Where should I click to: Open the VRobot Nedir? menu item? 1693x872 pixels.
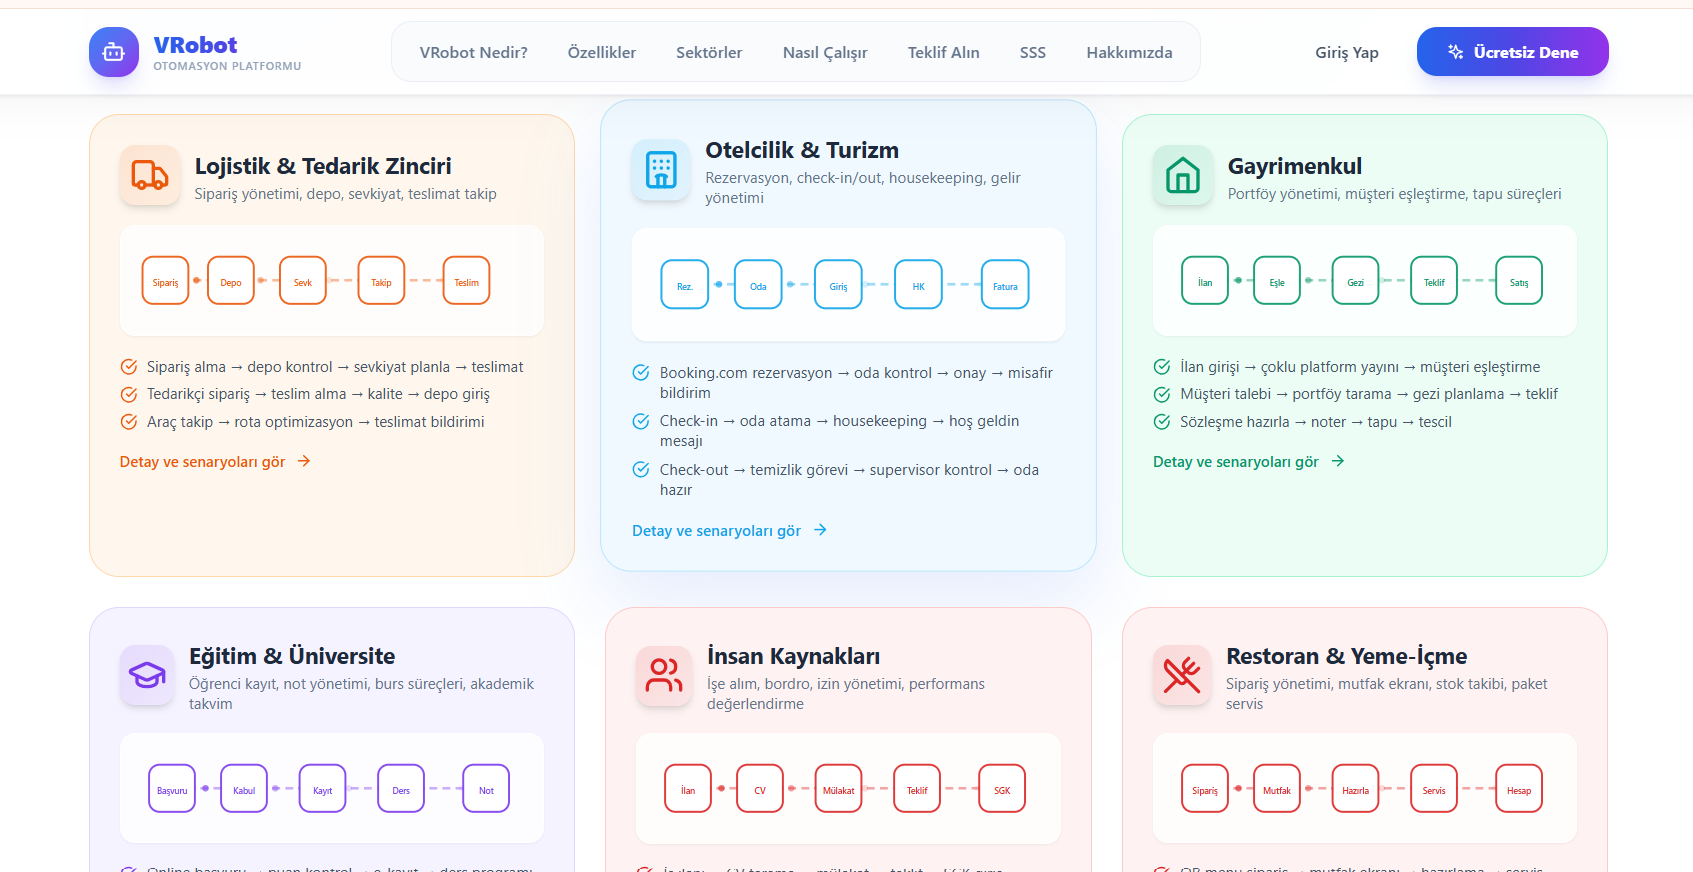474,52
